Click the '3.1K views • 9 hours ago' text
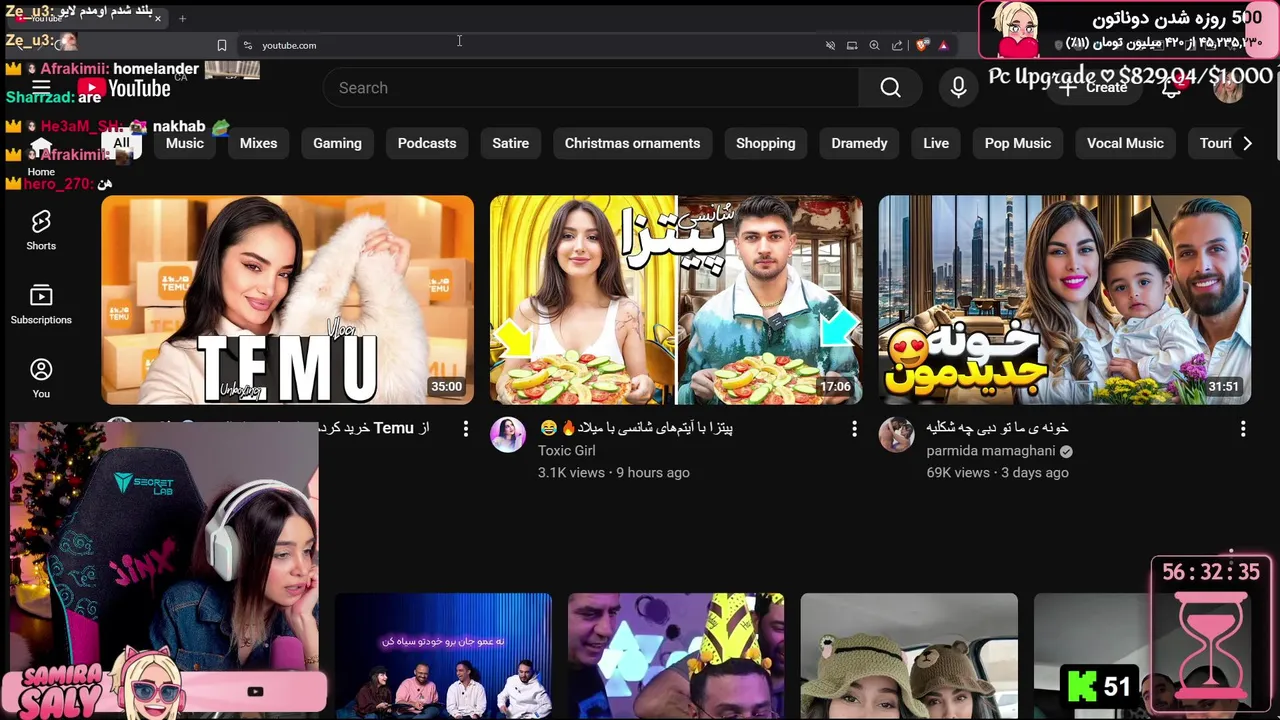The width and height of the screenshot is (1280, 720). [614, 473]
